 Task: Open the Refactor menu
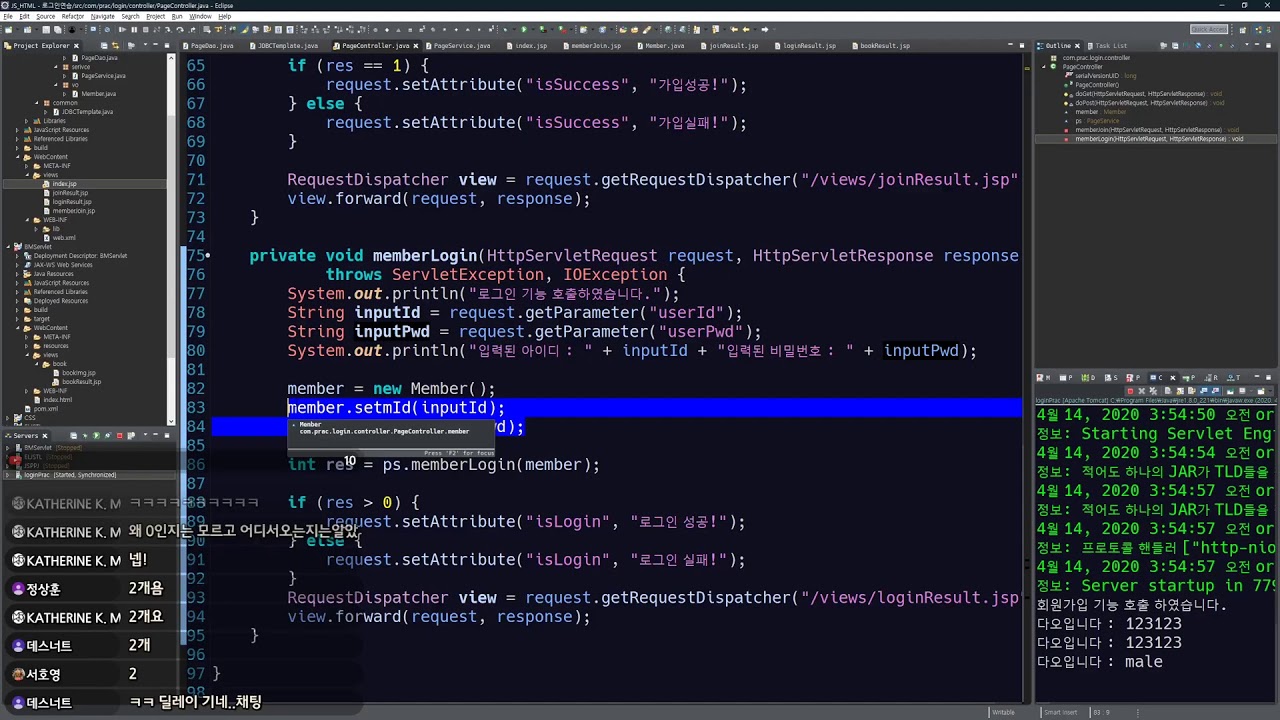(73, 16)
